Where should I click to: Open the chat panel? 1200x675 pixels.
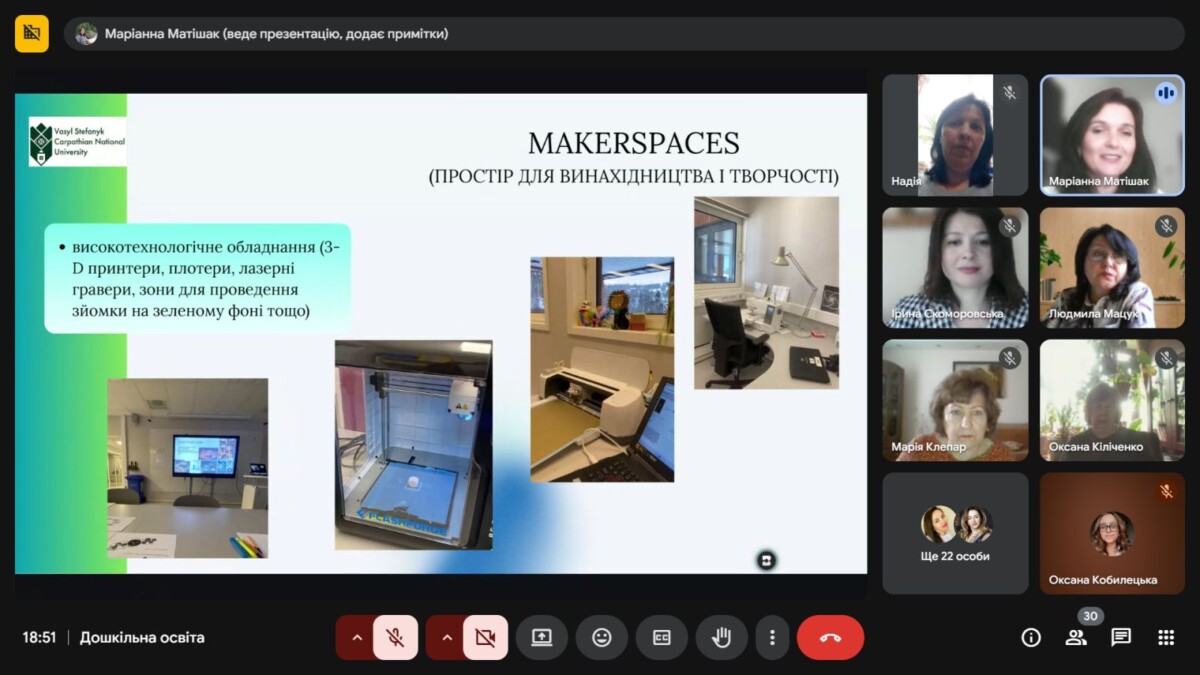pyautogui.click(x=1121, y=637)
